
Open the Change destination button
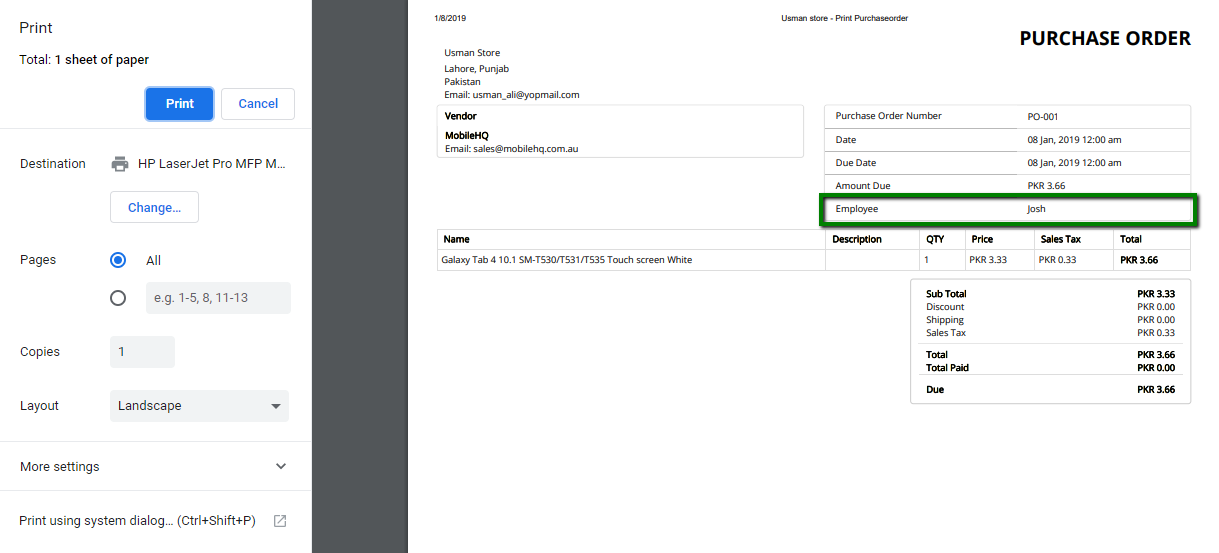tap(154, 207)
